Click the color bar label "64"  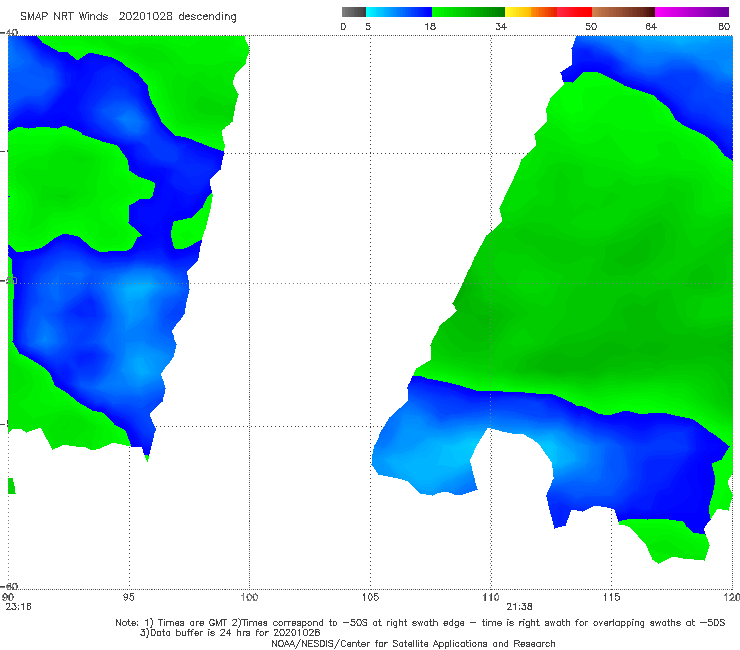pyautogui.click(x=651, y=26)
